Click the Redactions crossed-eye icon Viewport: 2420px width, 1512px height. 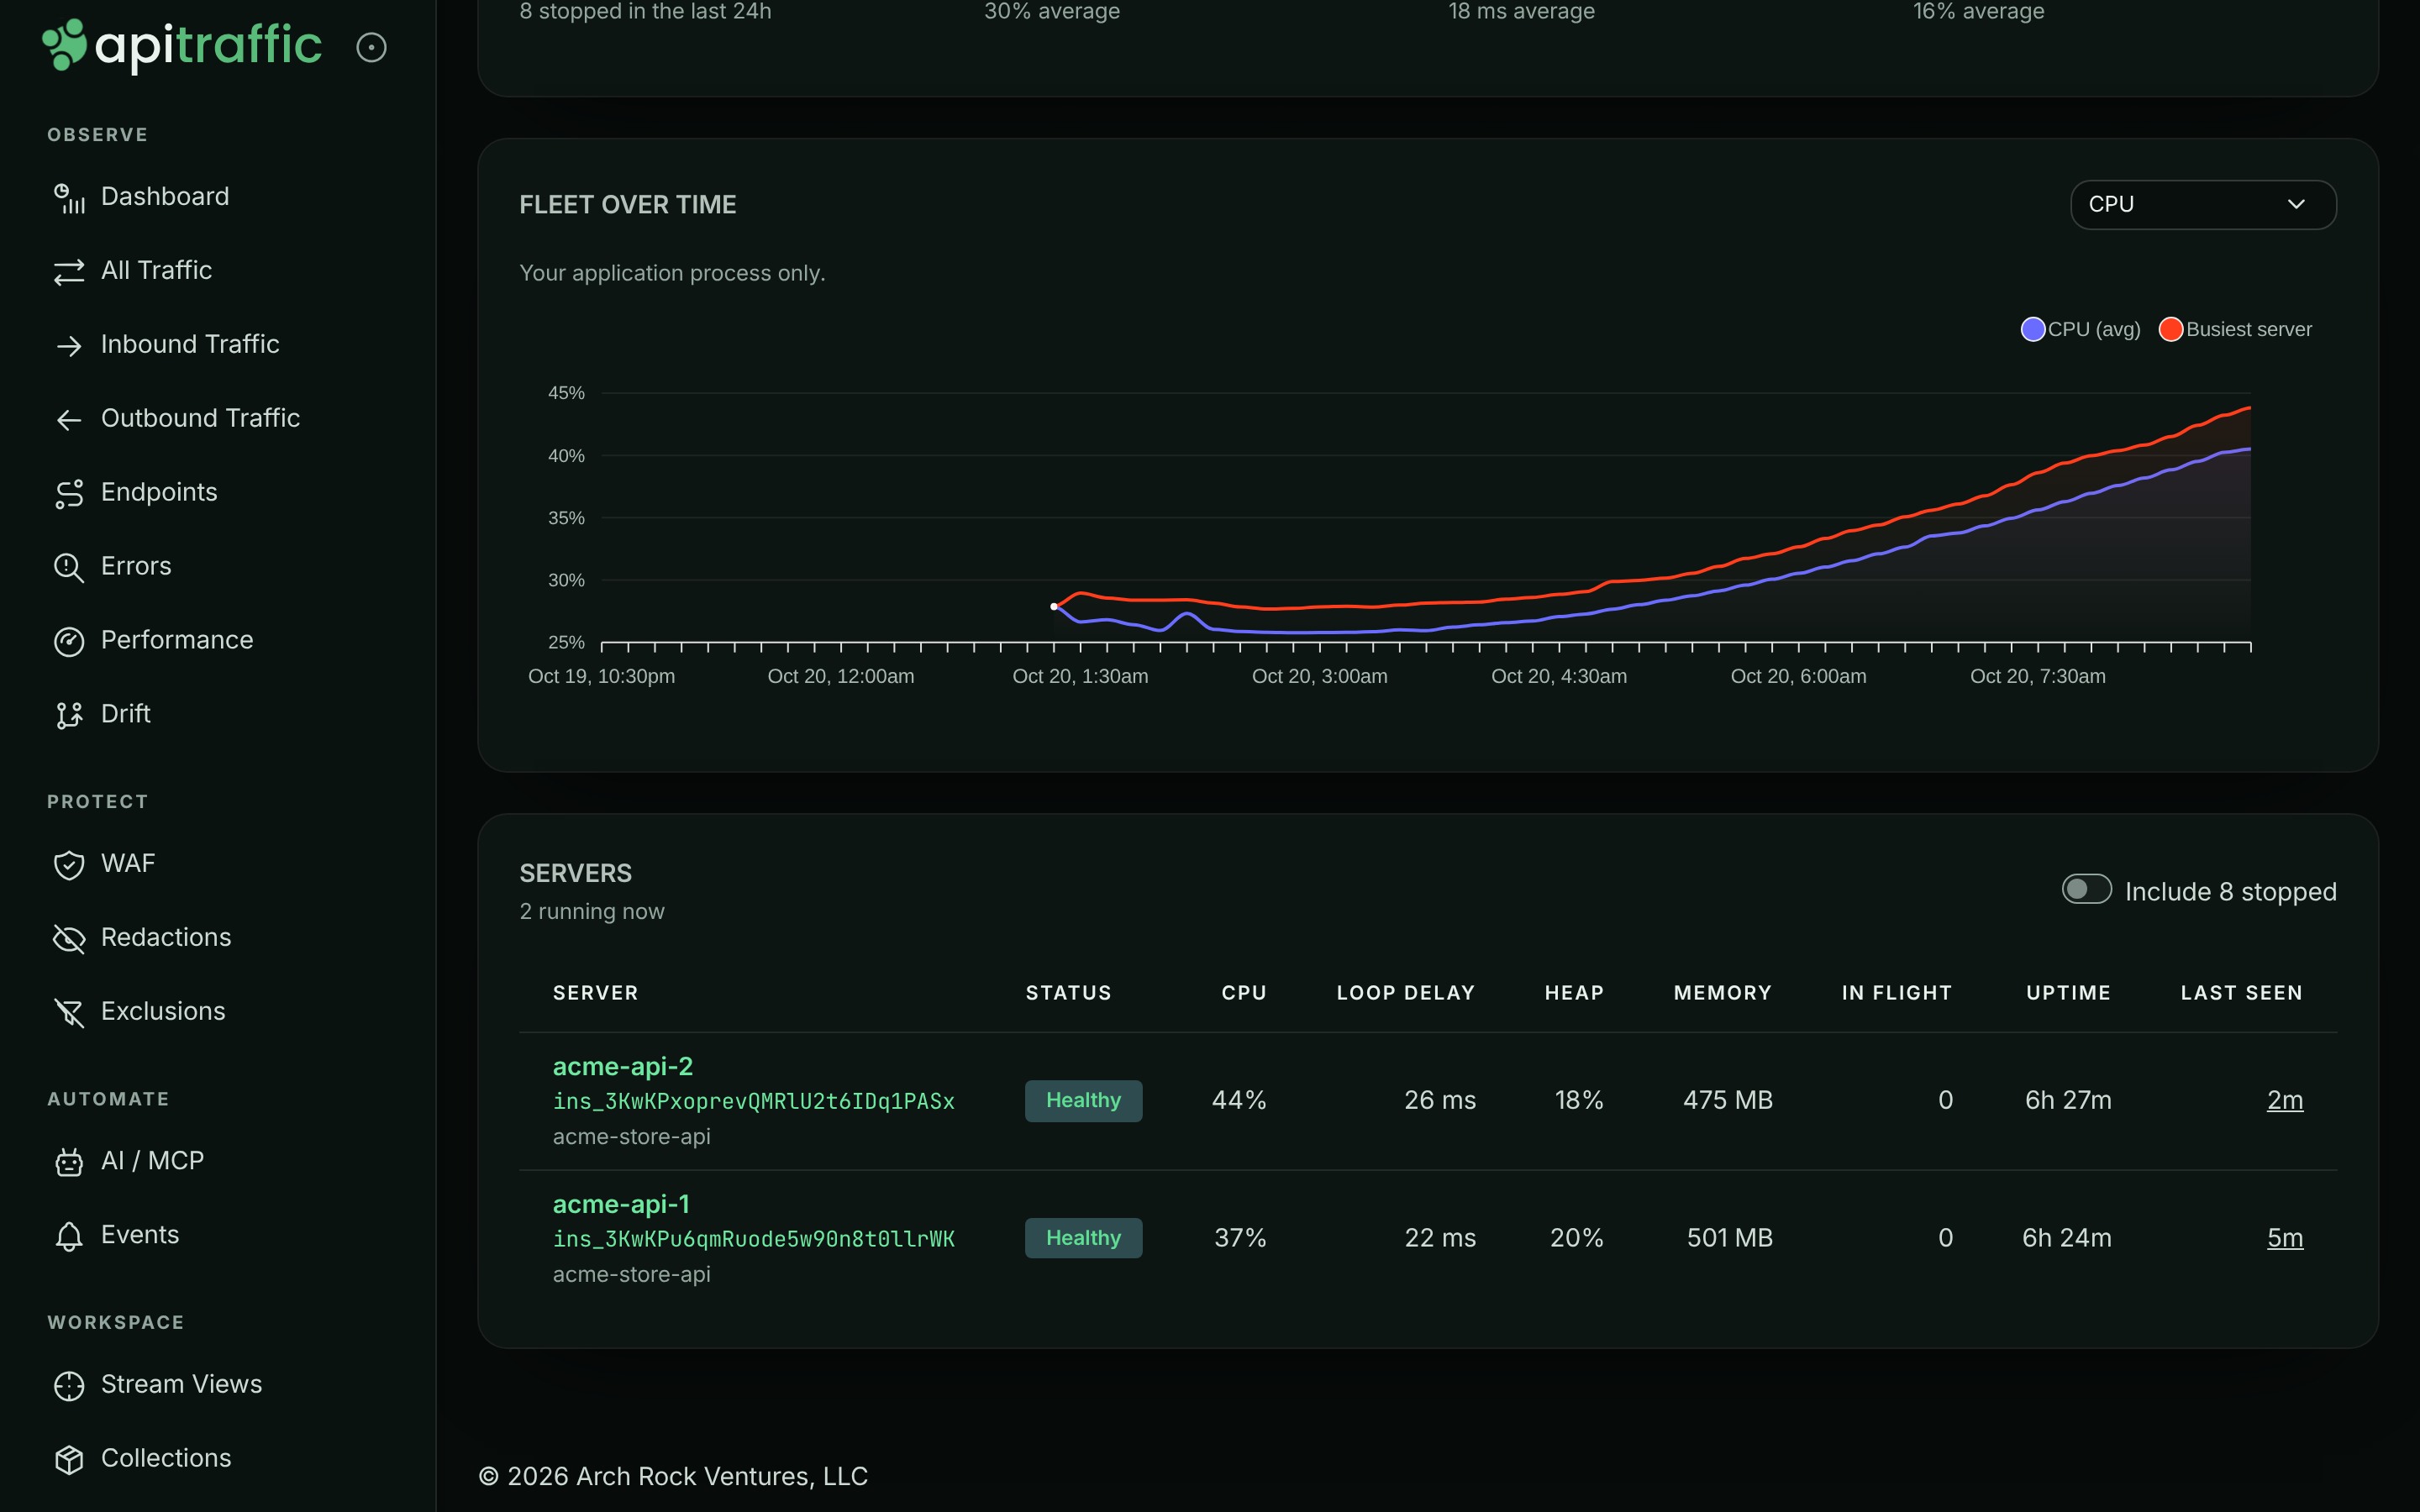click(69, 939)
